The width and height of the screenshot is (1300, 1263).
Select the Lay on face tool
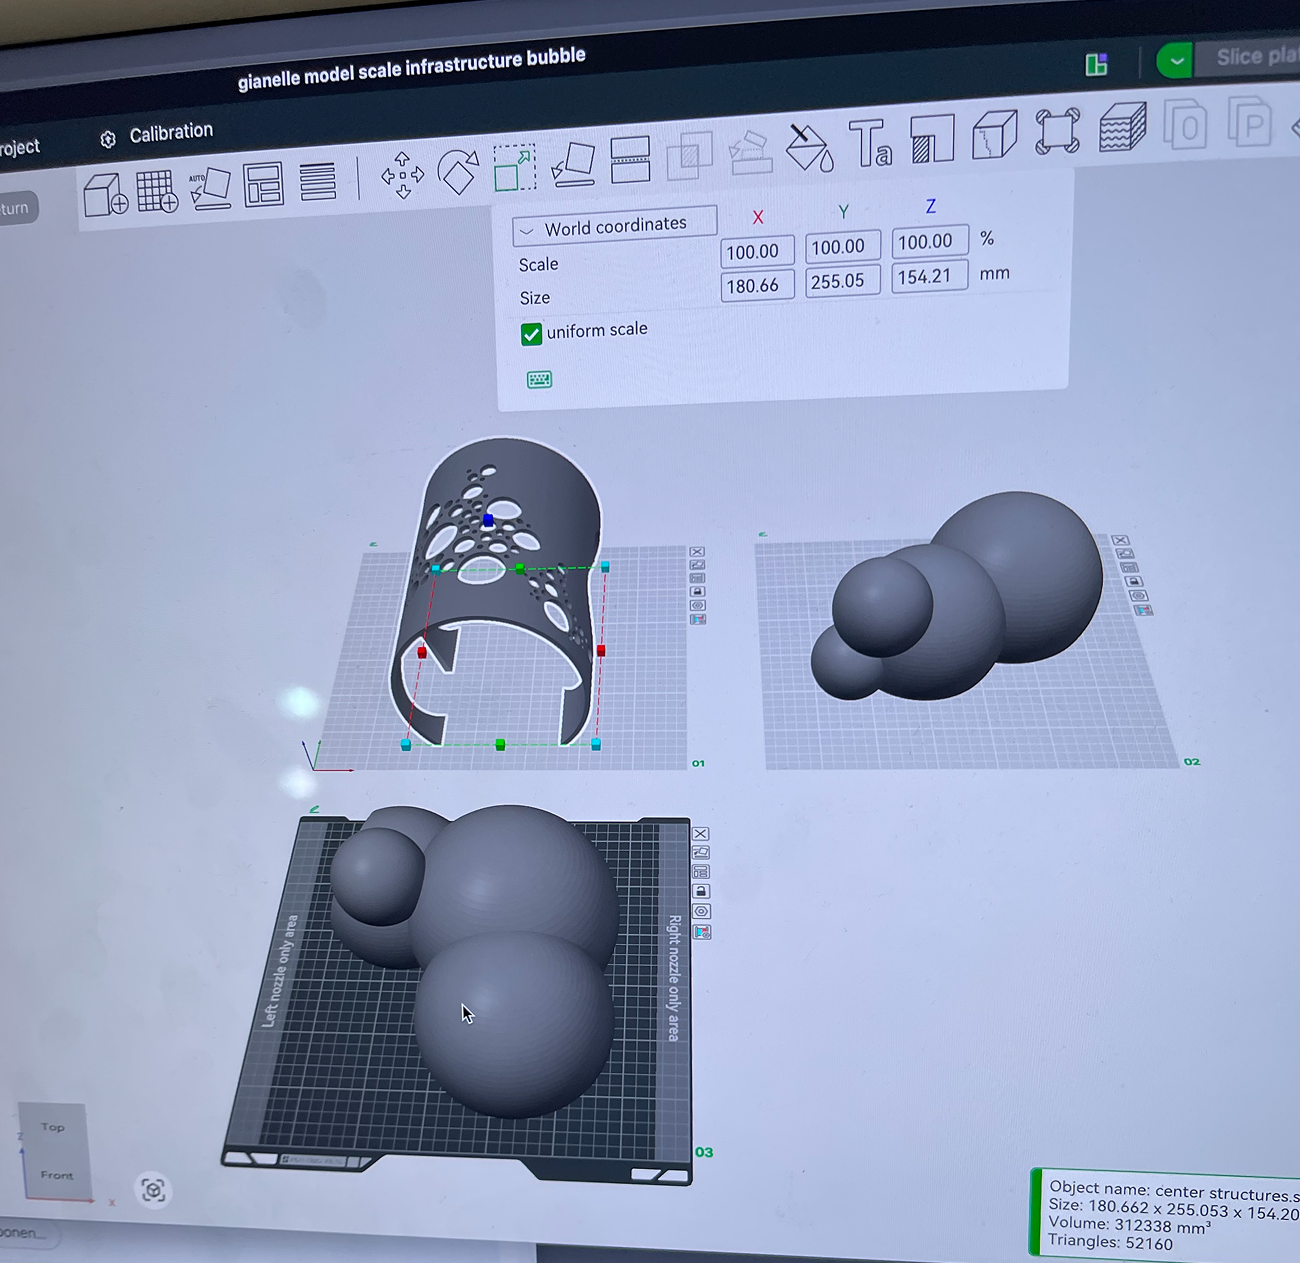pos(574,163)
